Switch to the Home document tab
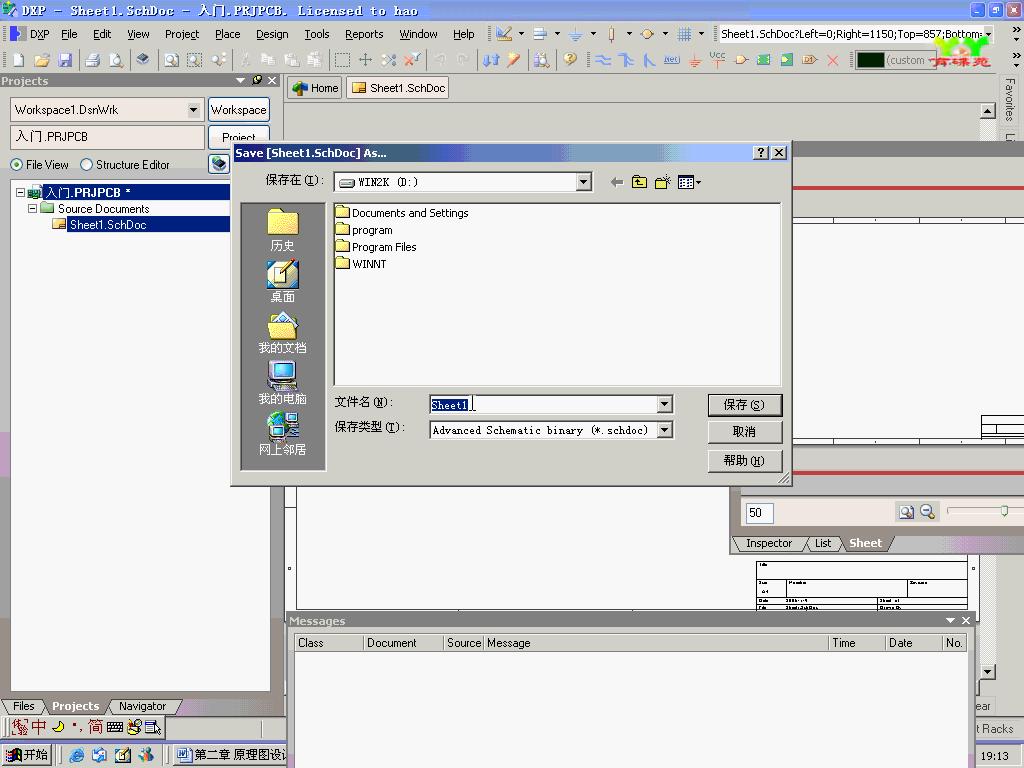1024x768 pixels. click(x=315, y=88)
